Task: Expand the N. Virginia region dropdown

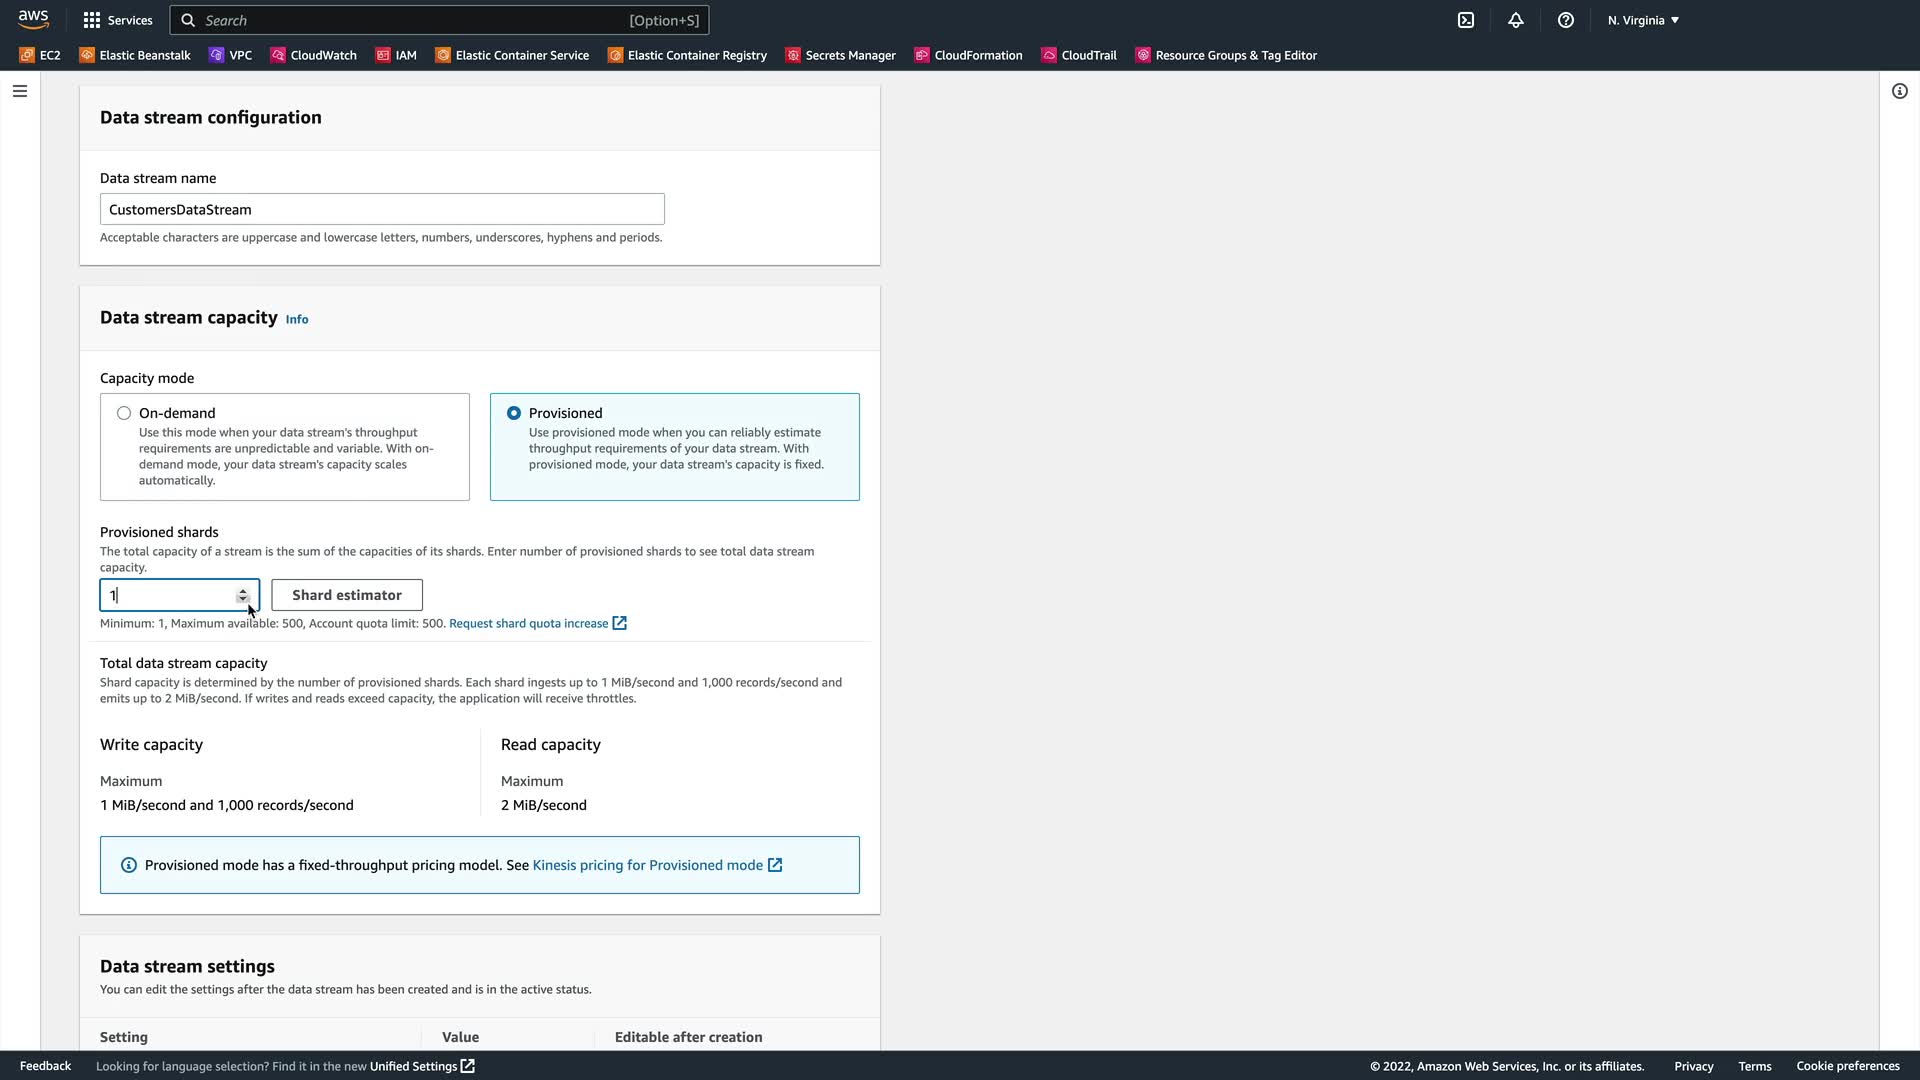Action: pos(1643,20)
